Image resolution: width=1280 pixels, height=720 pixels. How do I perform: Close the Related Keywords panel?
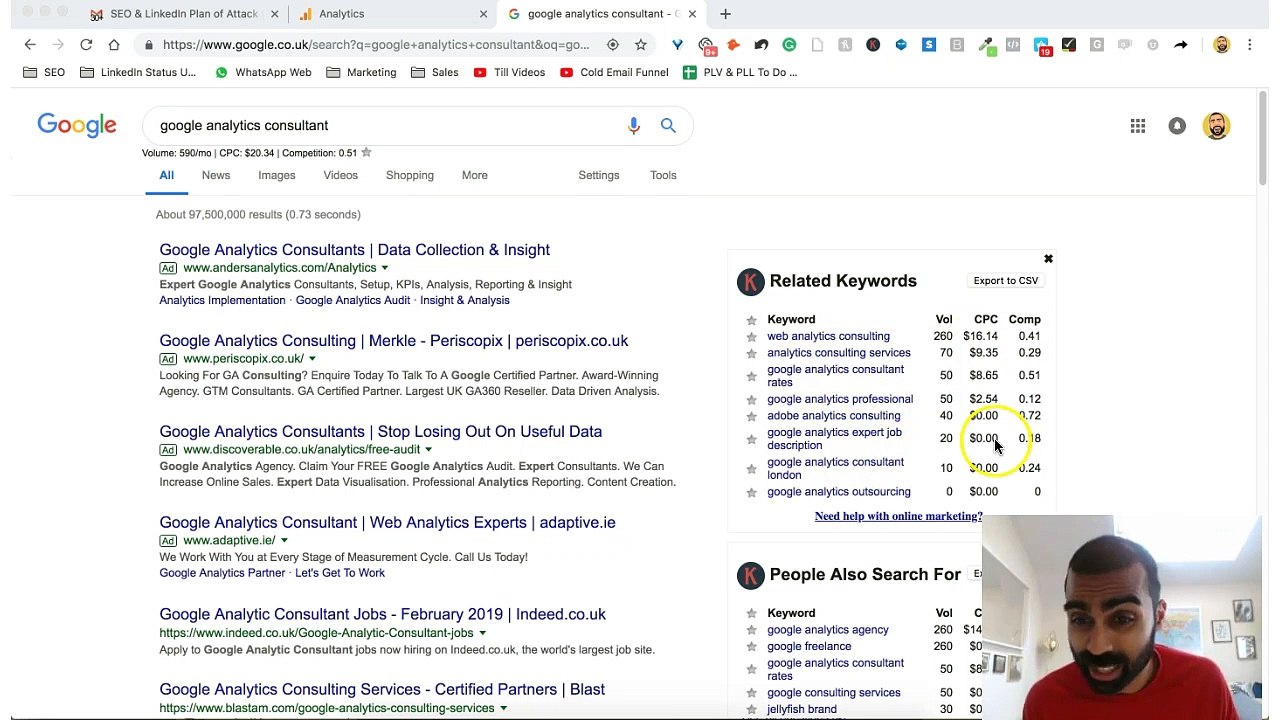pyautogui.click(x=1048, y=259)
